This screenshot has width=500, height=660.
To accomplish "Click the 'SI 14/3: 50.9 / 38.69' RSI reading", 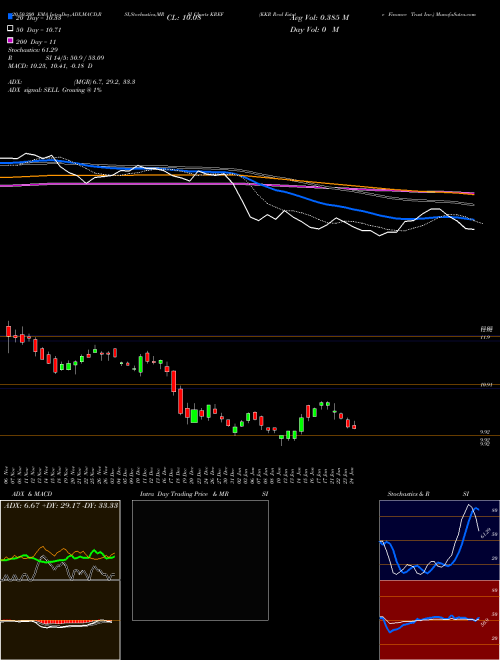I will point(75,58).
